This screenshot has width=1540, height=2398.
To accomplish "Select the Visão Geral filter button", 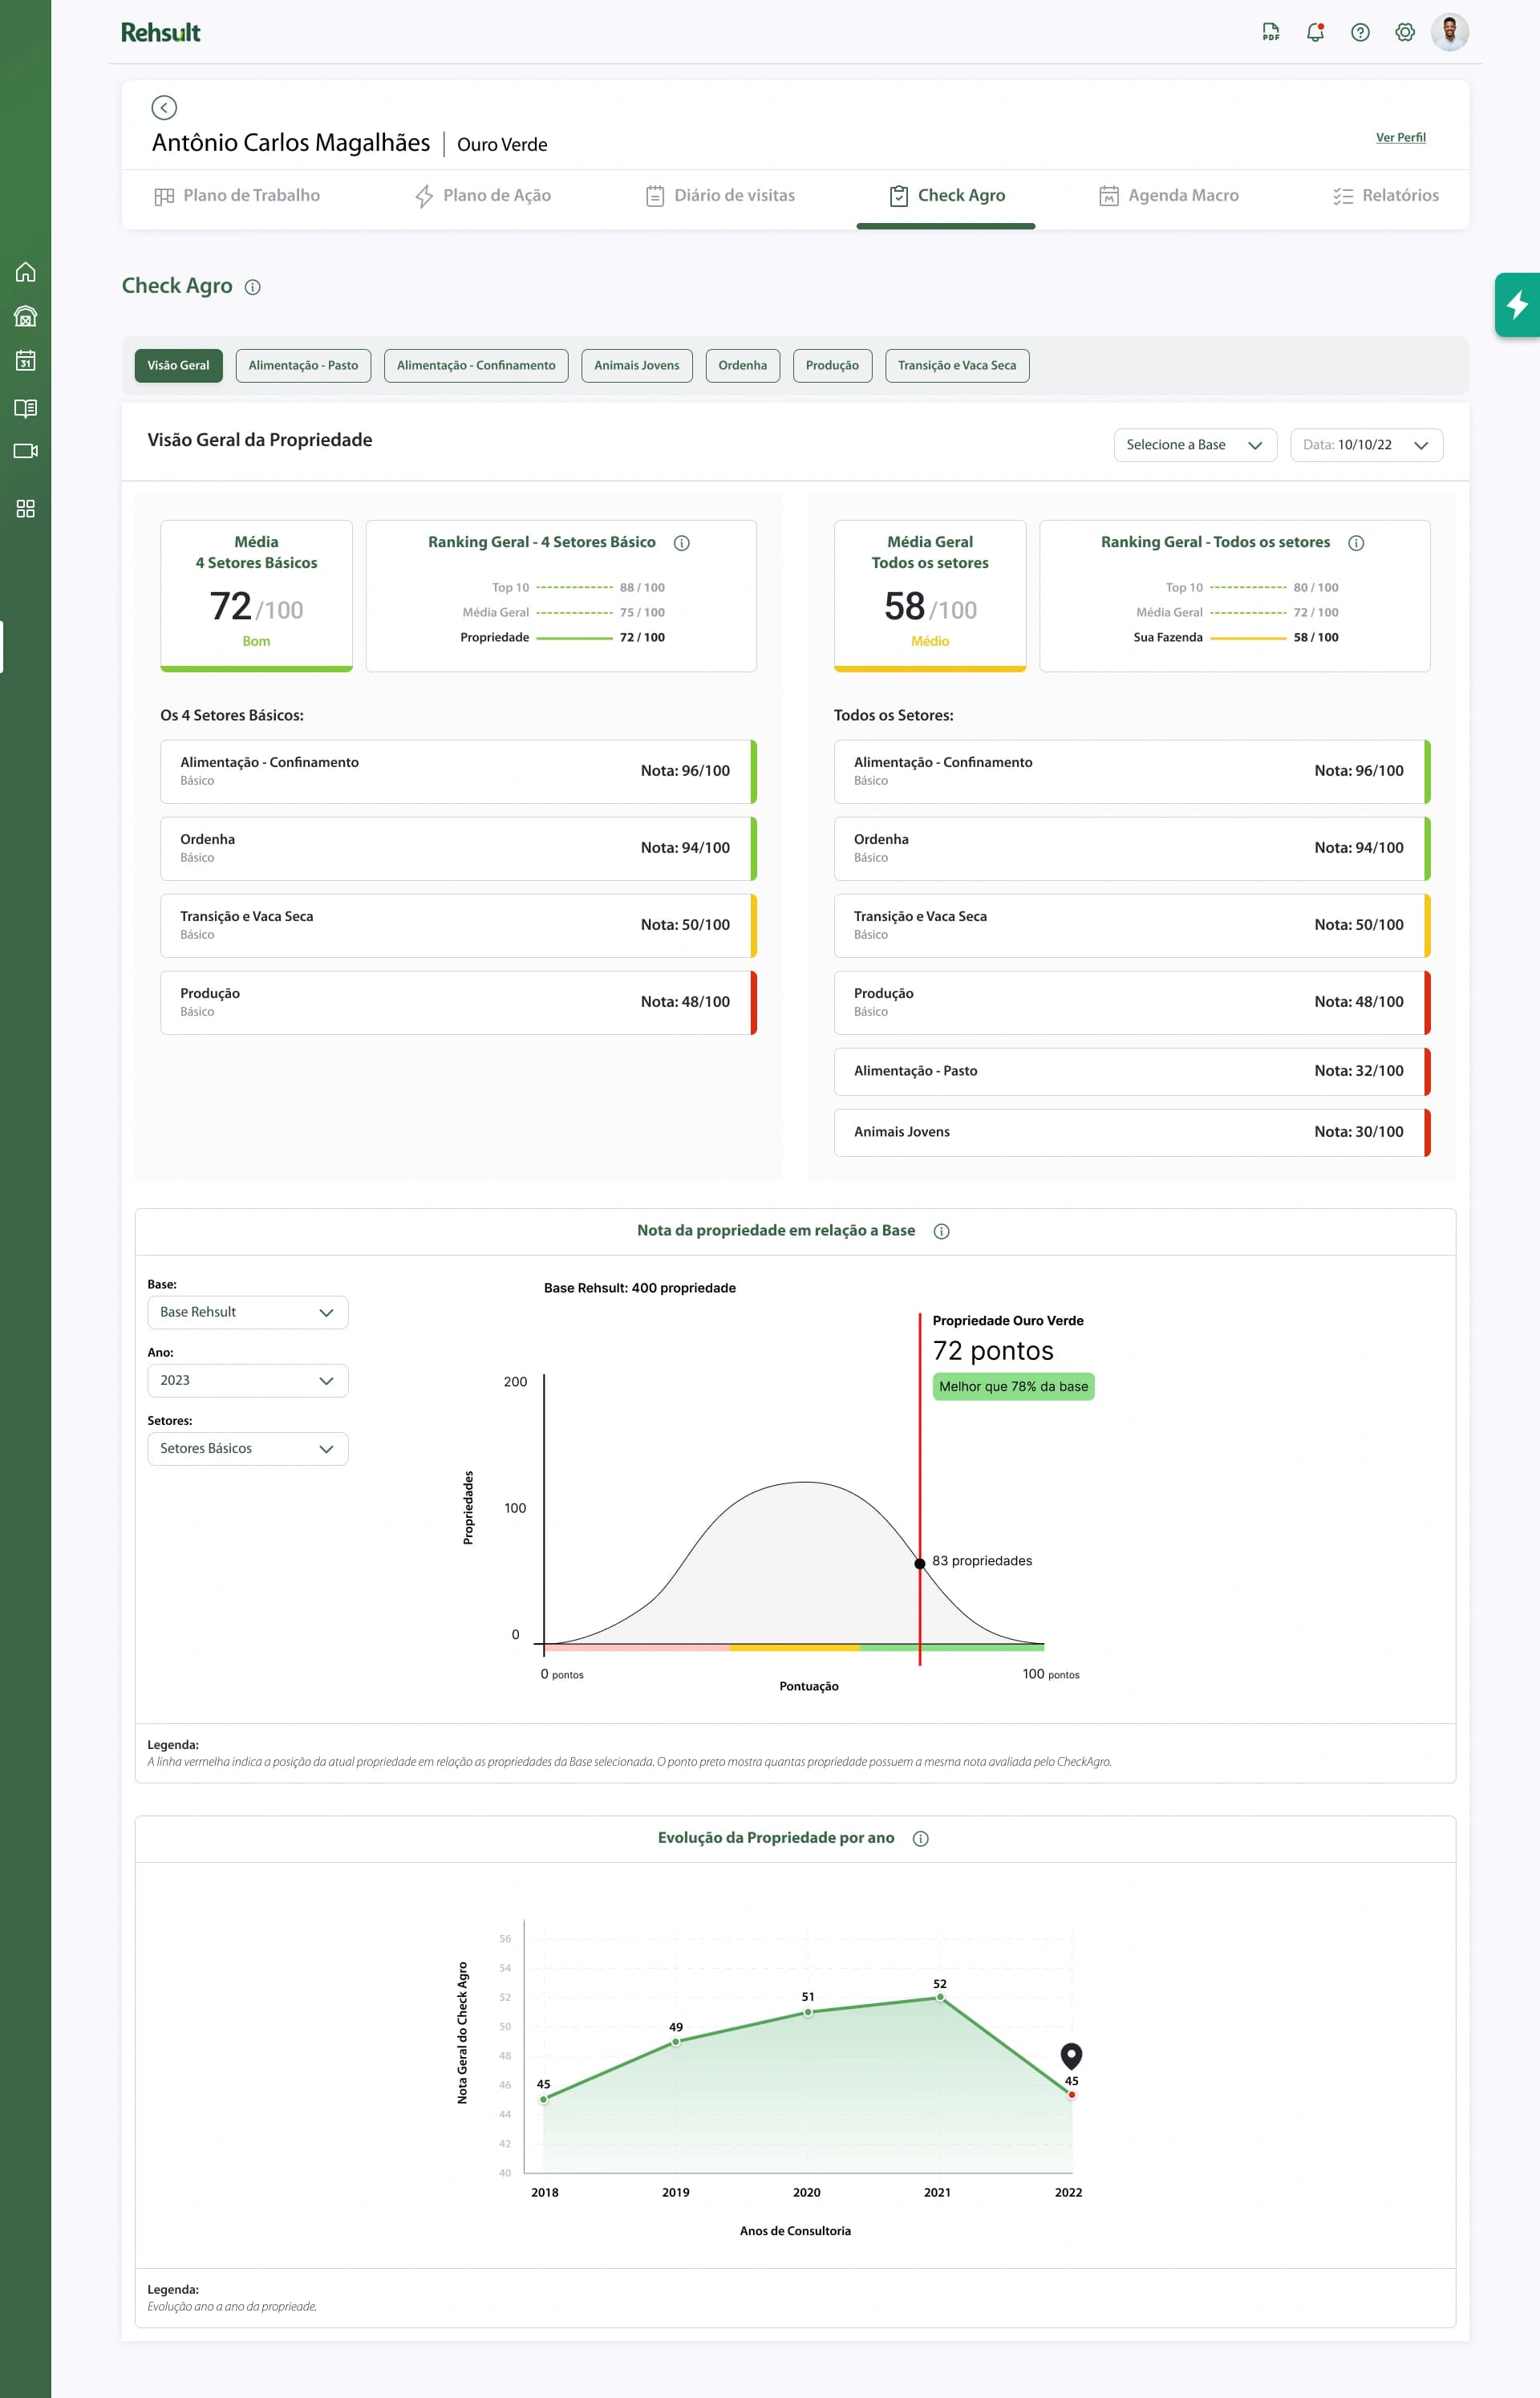I will click(178, 365).
